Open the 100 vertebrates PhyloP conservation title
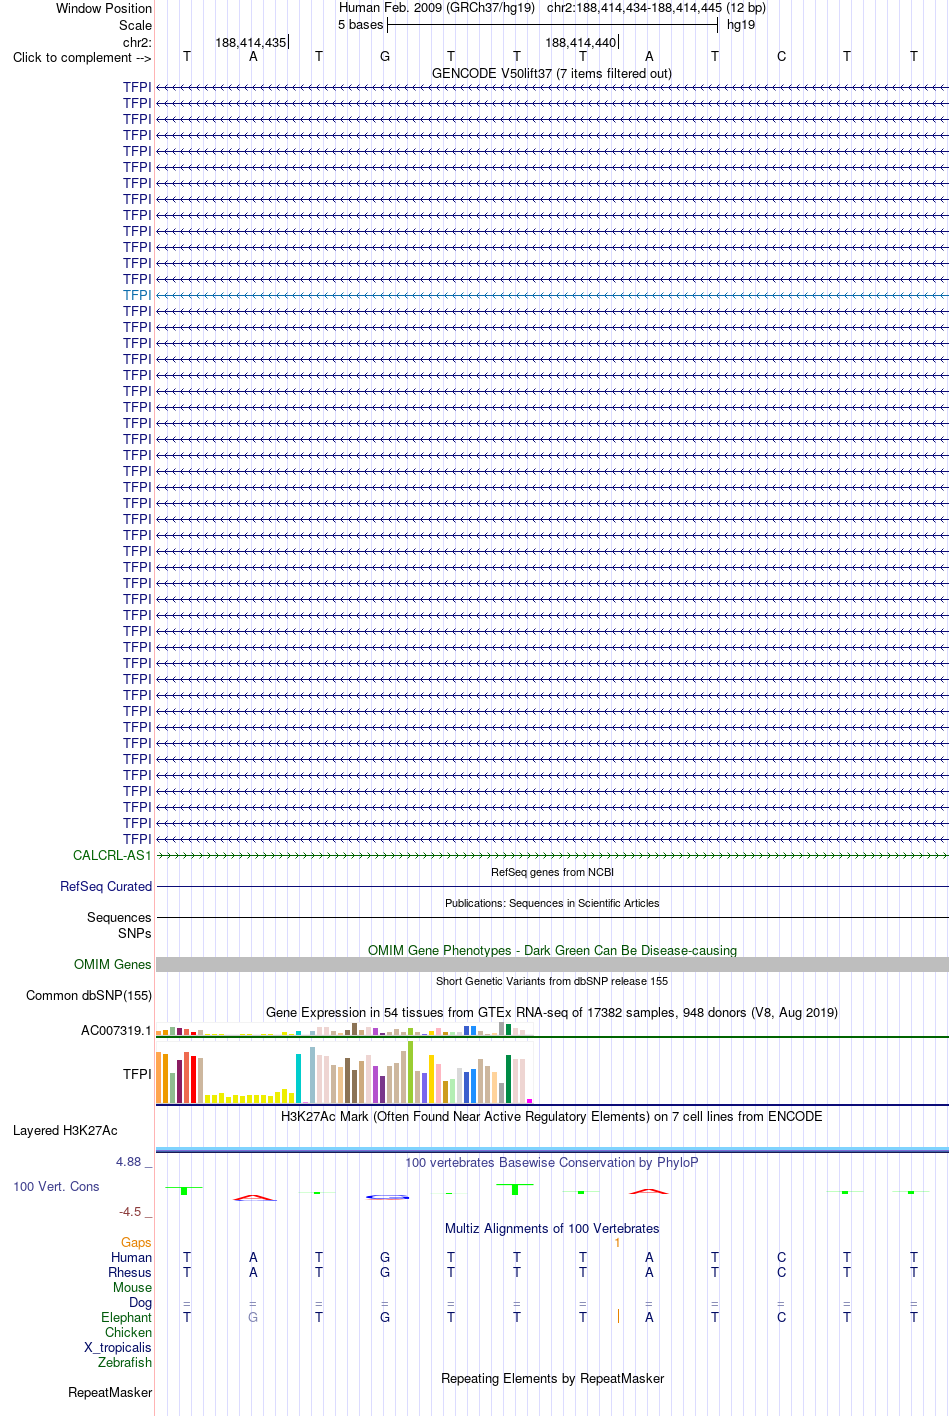 tap(552, 1162)
